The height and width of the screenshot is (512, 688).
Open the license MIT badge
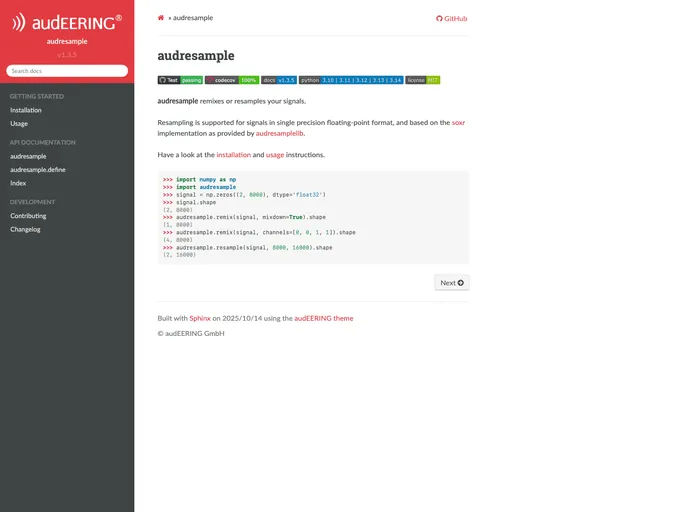tap(423, 80)
